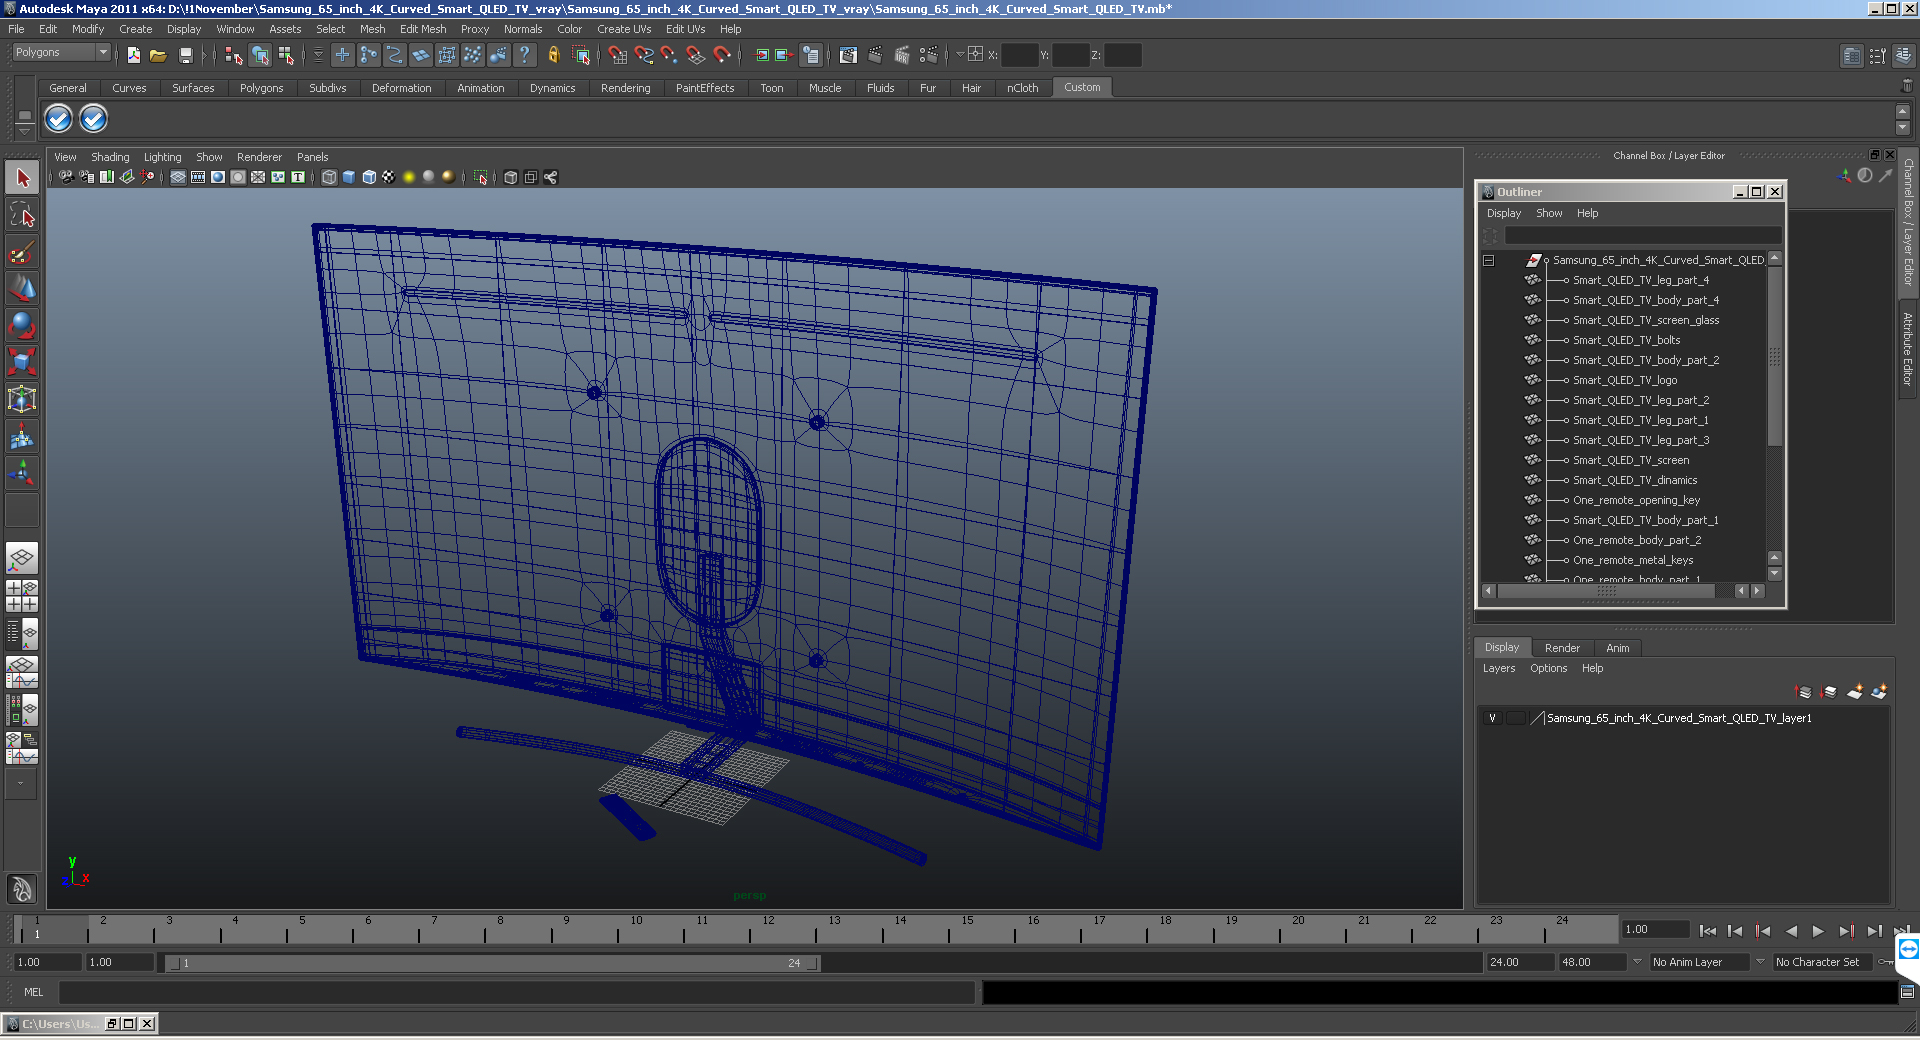Click play backwards button
This screenshot has height=1040, width=1920.
(1791, 931)
